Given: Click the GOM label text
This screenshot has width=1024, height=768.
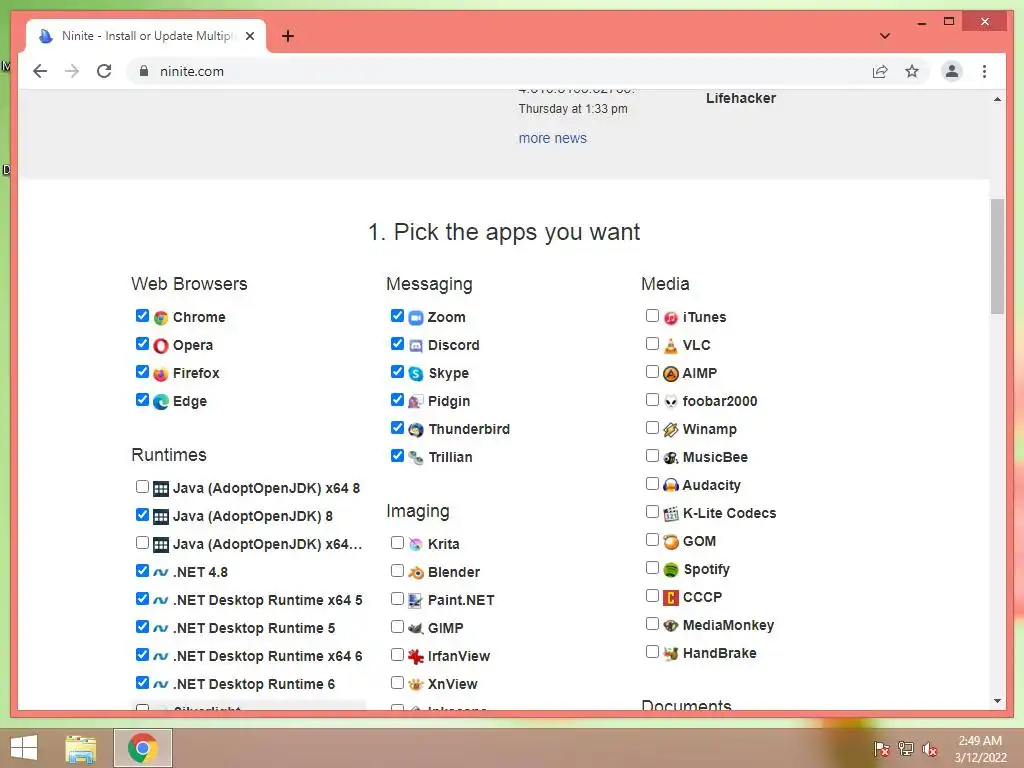Looking at the screenshot, I should (x=699, y=541).
